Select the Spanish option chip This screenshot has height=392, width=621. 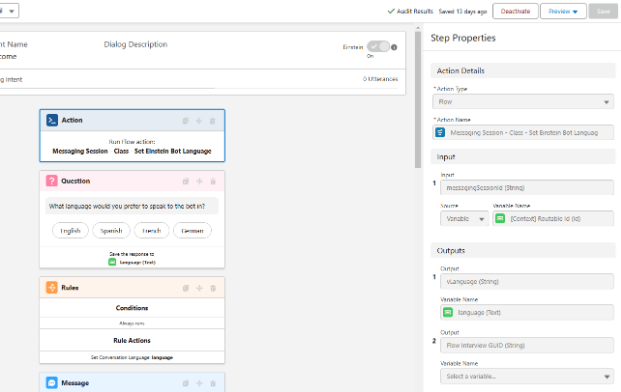(111, 230)
